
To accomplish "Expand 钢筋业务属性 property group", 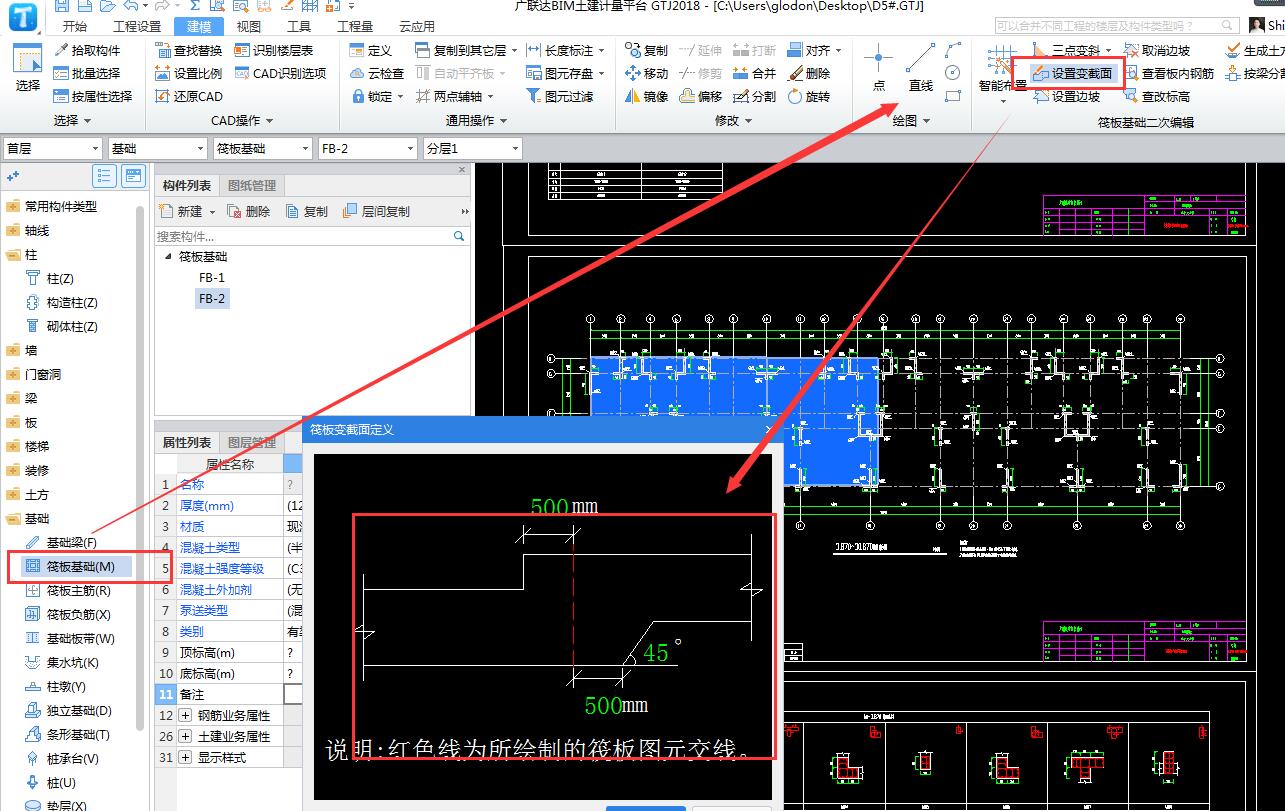I will pos(186,715).
